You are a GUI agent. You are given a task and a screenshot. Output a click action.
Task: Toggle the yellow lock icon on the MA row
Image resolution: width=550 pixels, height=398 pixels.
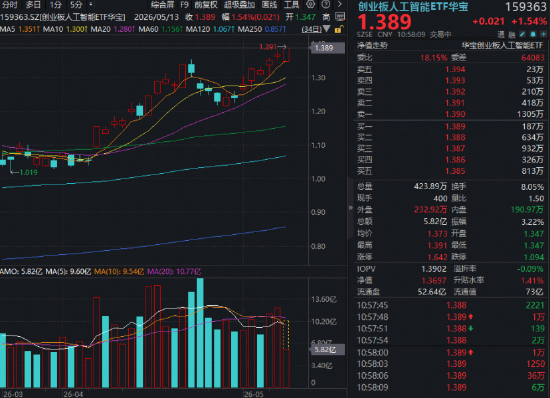(x=338, y=29)
